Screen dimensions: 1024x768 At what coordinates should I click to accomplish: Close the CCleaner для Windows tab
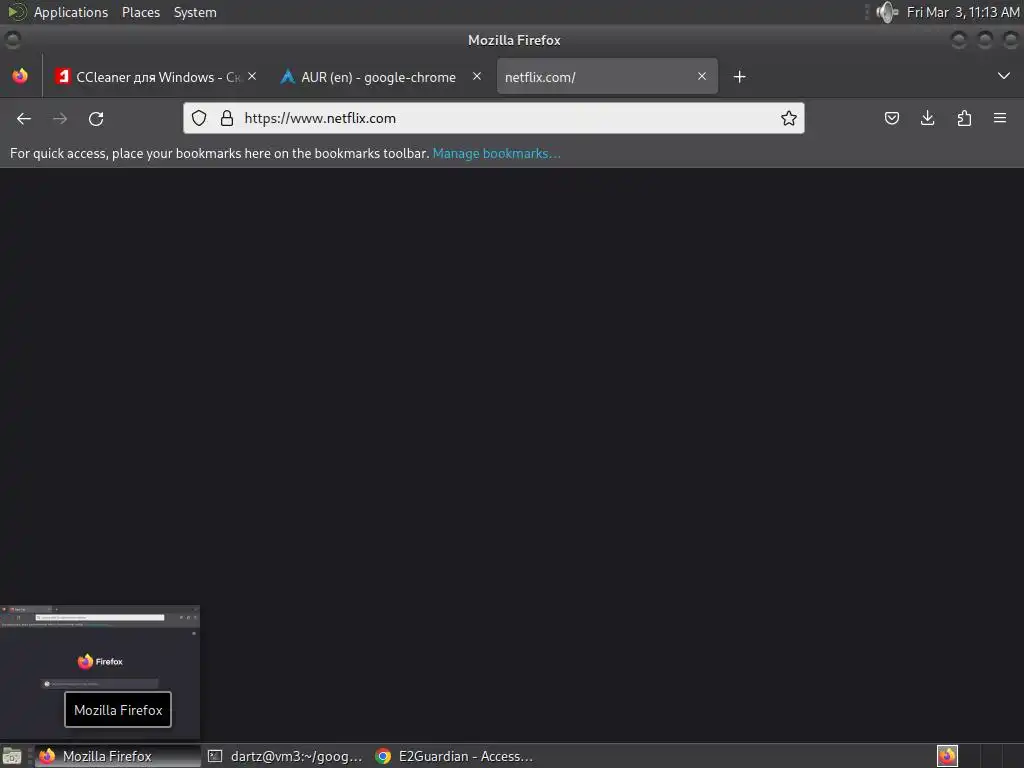[252, 76]
